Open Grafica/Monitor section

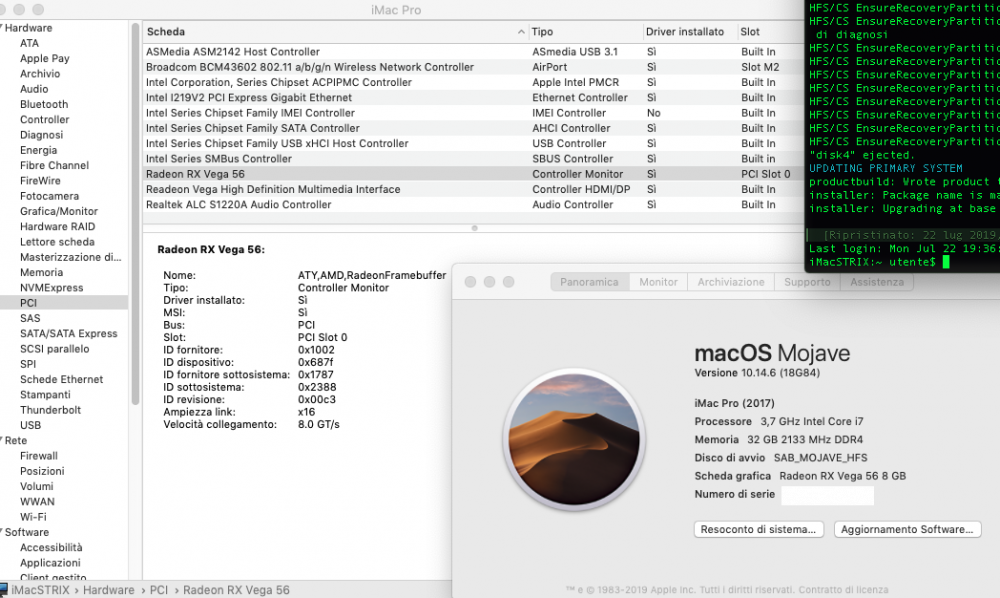[x=59, y=212]
